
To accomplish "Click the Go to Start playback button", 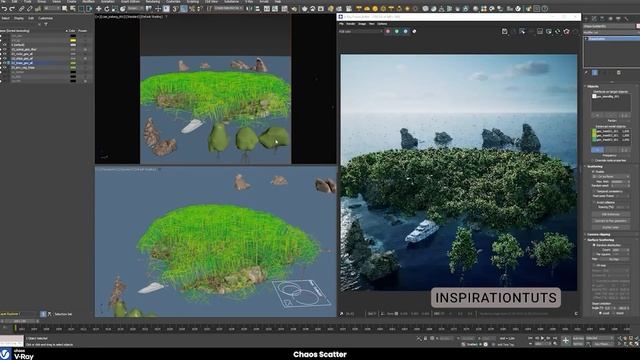I will [530, 338].
